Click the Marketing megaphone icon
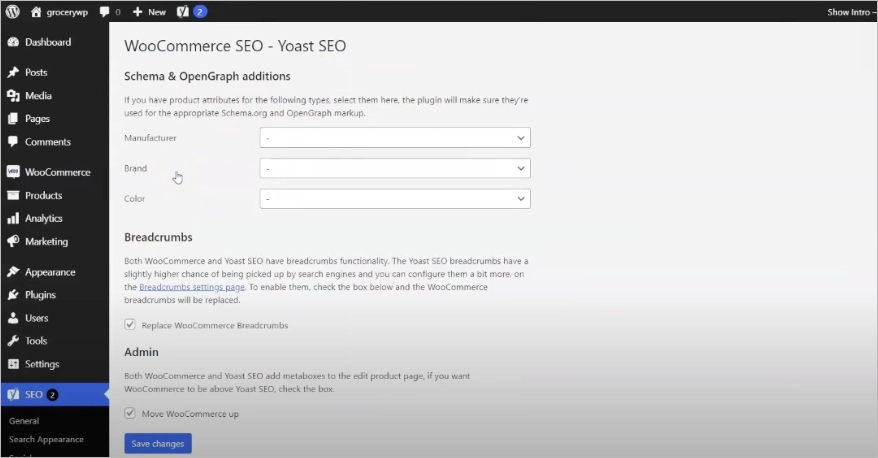The image size is (878, 458). coord(13,241)
